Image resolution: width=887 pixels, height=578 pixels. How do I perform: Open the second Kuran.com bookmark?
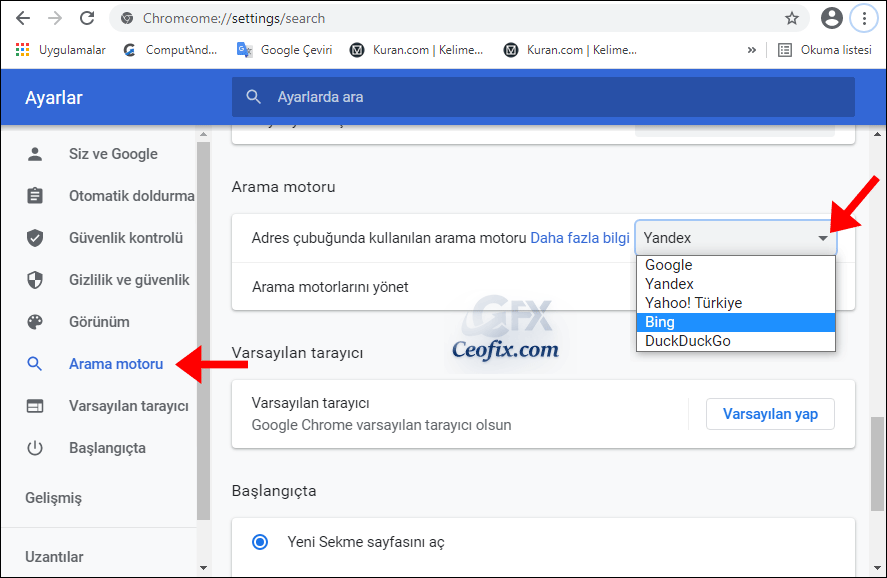(570, 50)
